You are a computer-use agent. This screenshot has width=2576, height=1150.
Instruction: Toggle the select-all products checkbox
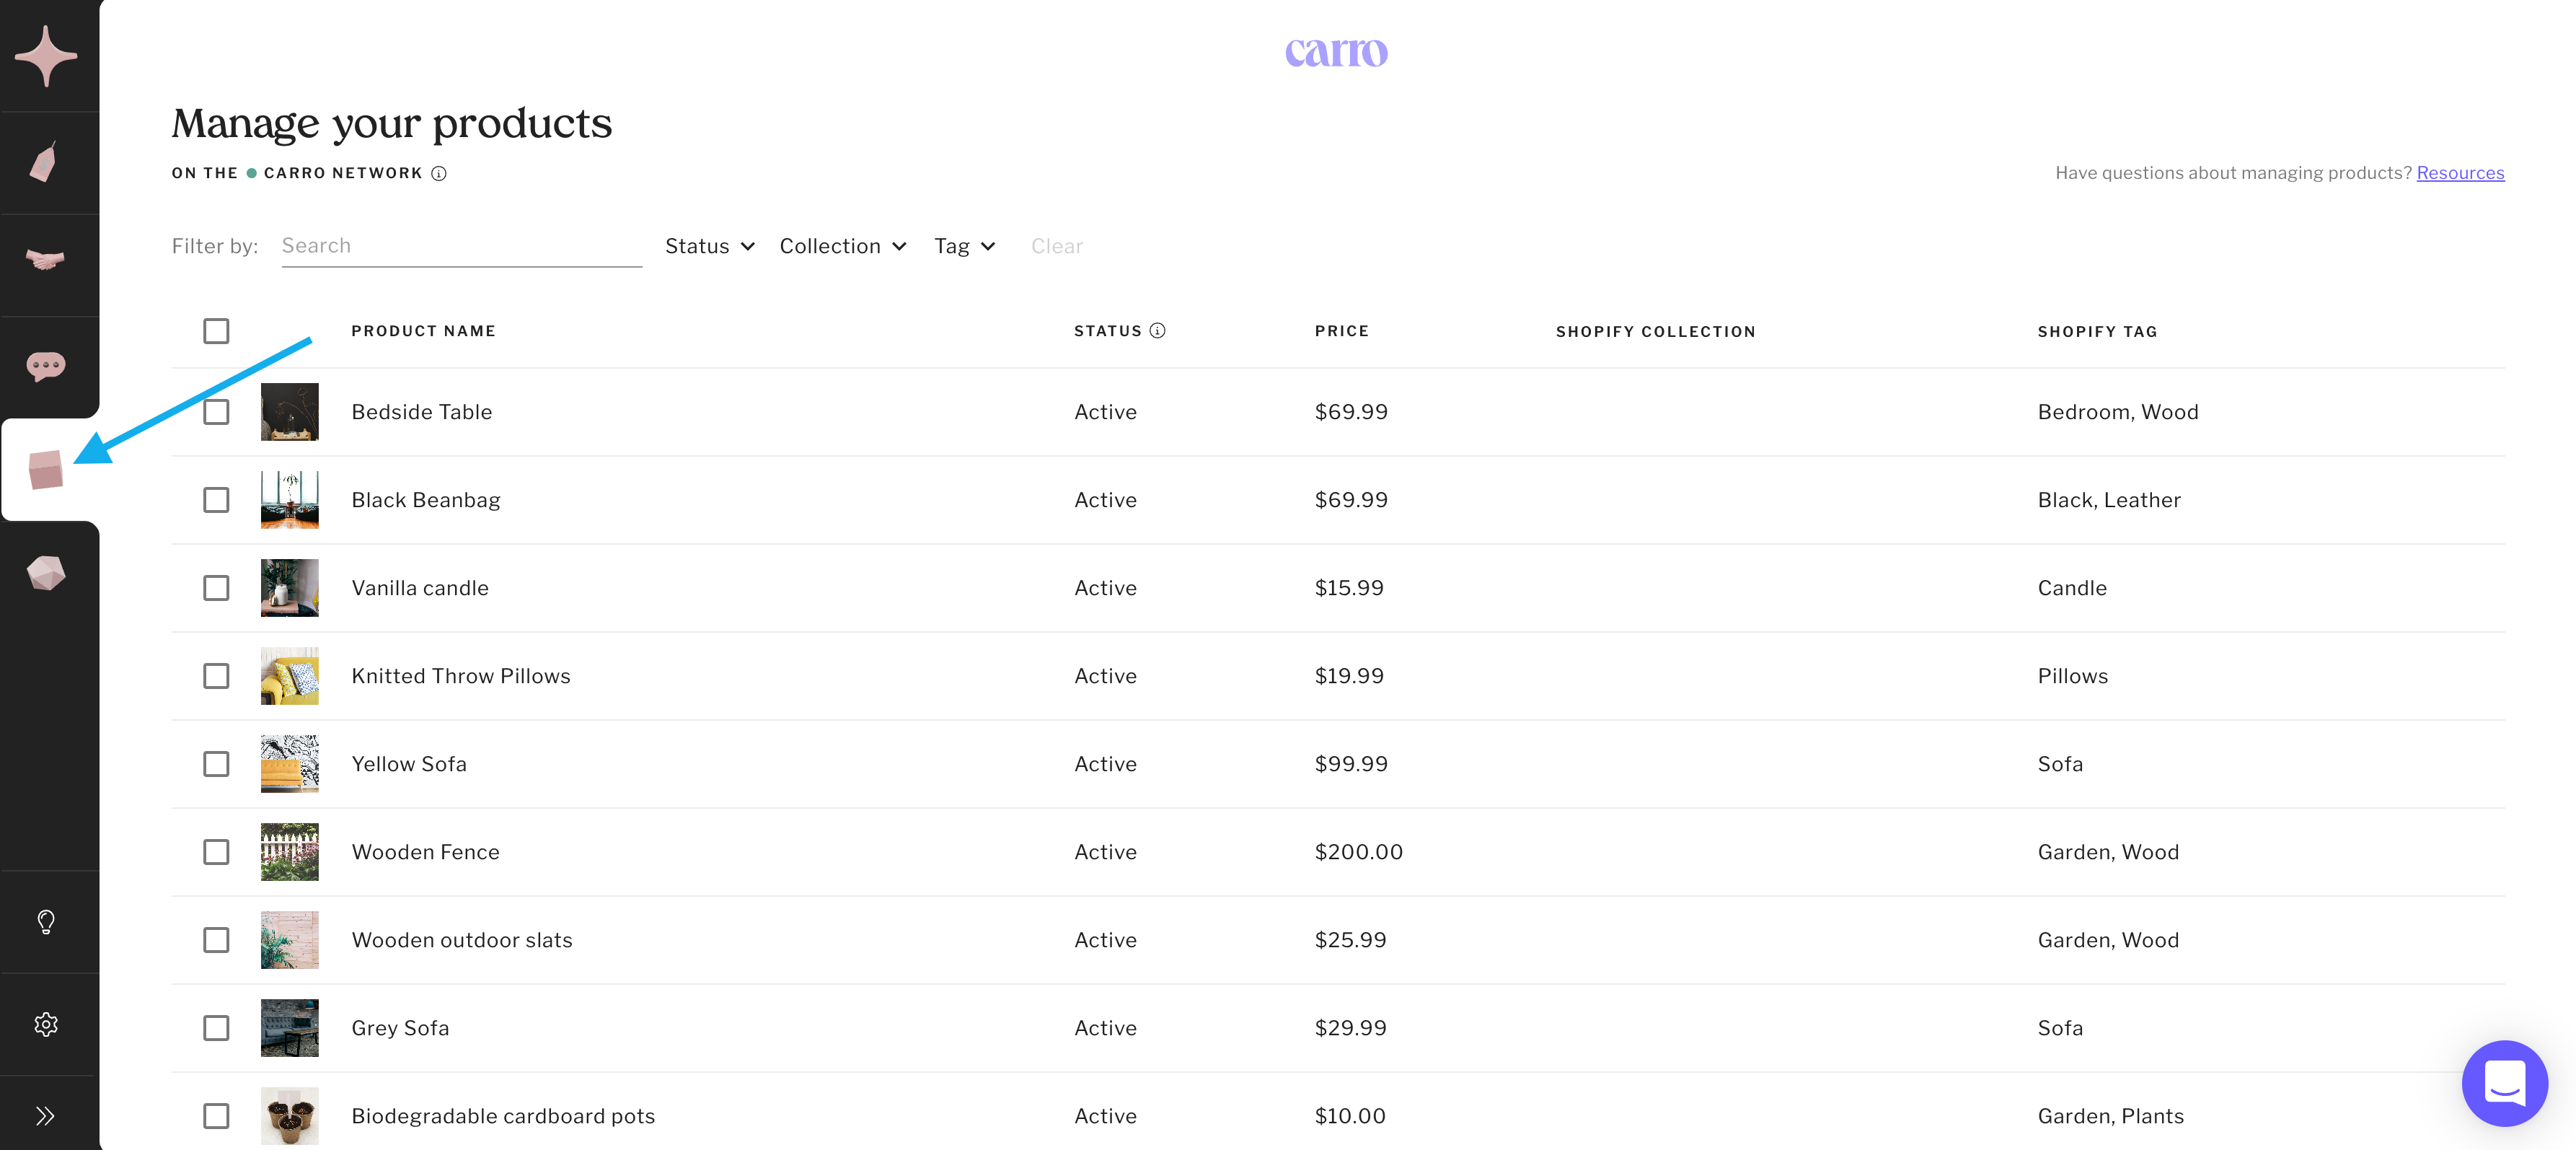pos(216,331)
